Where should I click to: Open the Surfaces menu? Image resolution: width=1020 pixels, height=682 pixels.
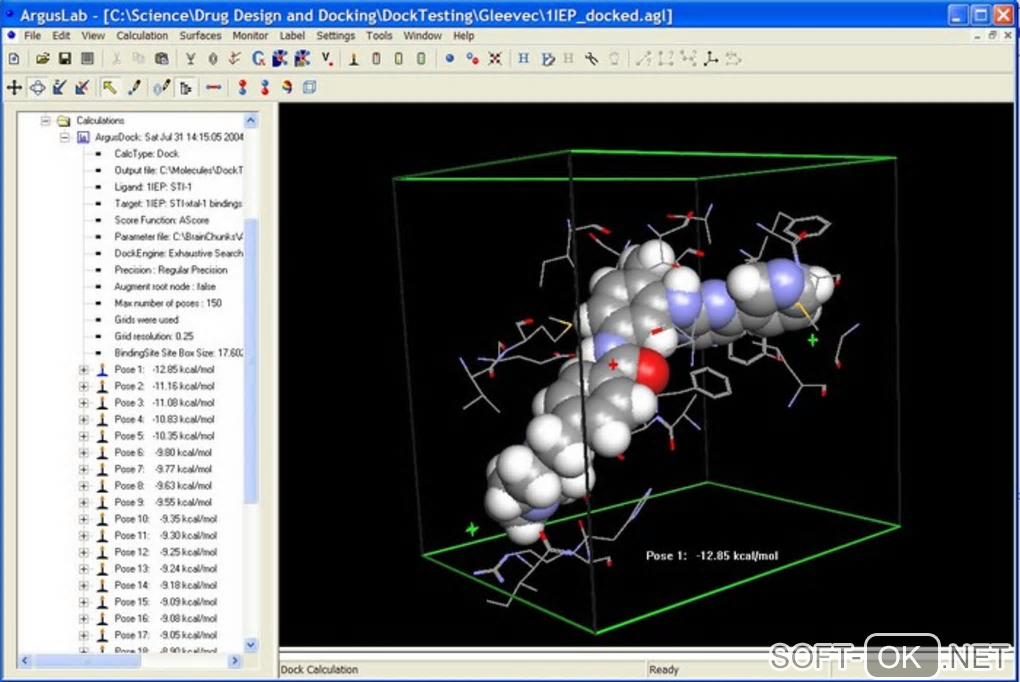[x=200, y=35]
